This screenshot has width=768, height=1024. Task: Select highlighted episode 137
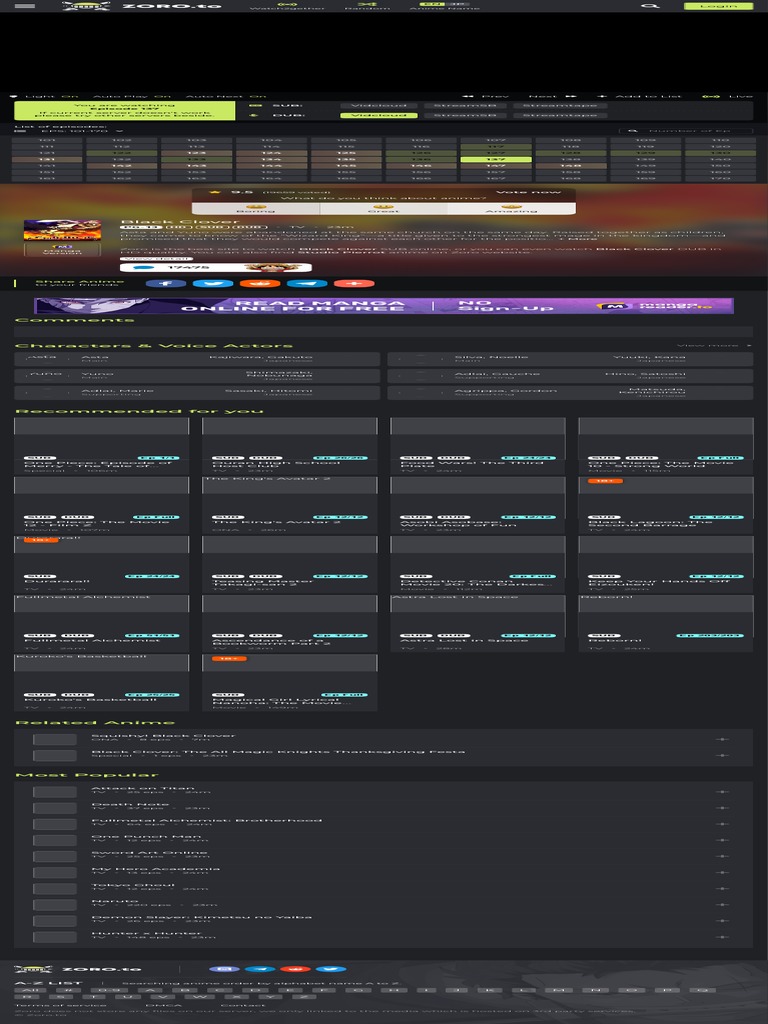496,159
